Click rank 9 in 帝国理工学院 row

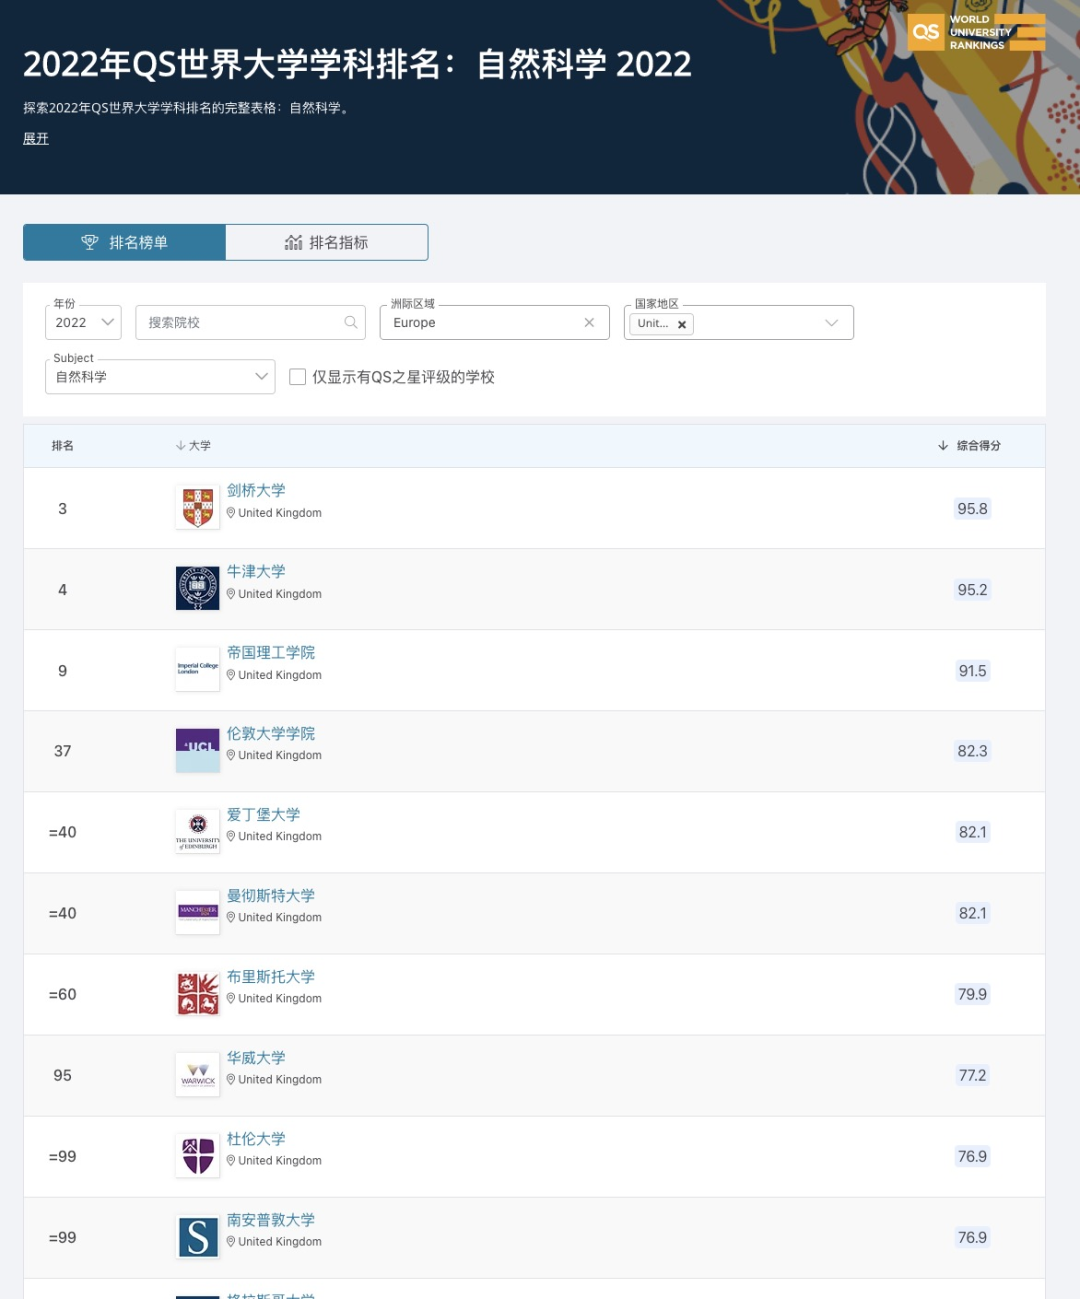click(62, 670)
